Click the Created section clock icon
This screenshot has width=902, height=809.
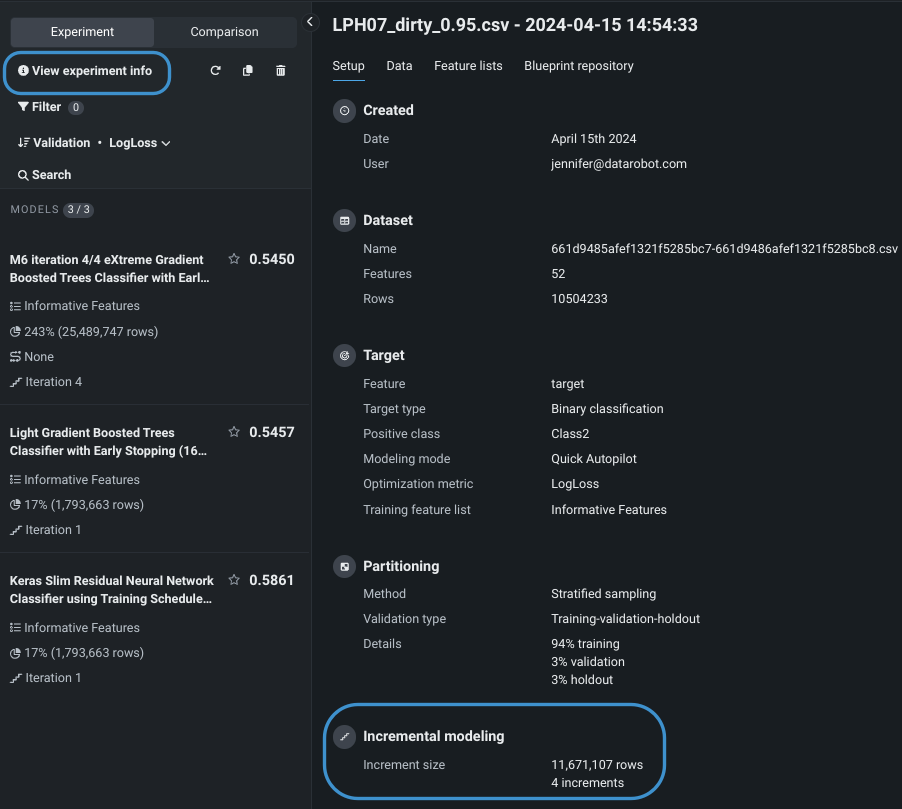[x=344, y=111]
